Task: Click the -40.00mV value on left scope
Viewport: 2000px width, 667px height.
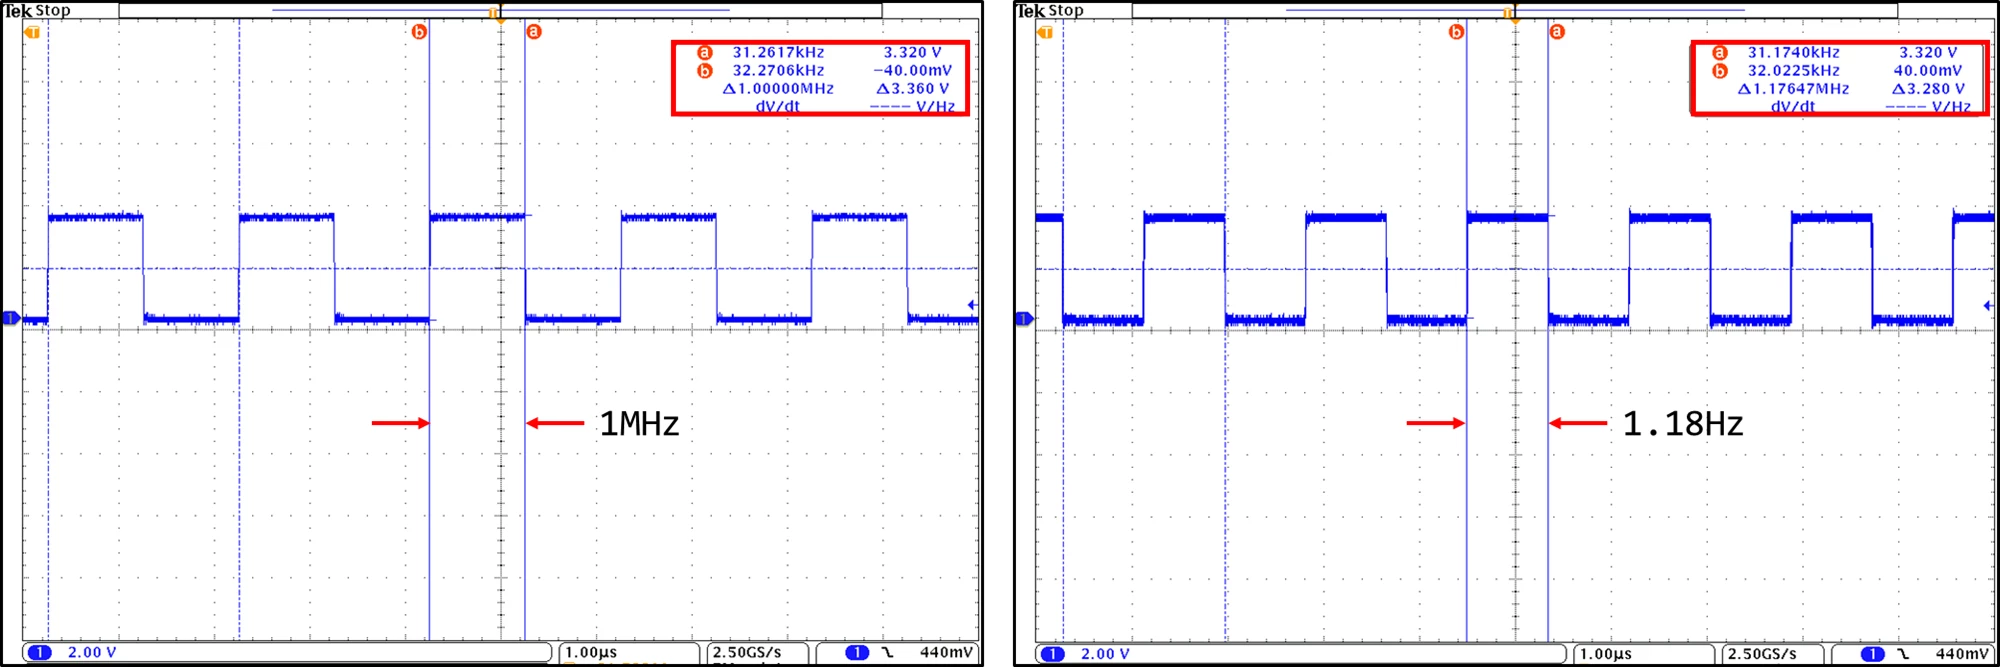Action: (912, 71)
